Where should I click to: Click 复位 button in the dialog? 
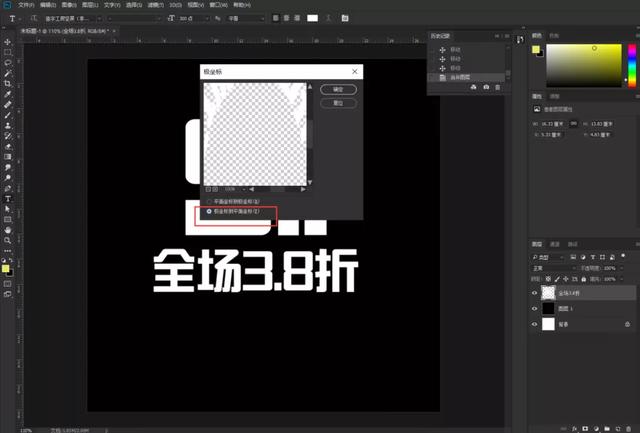[338, 102]
